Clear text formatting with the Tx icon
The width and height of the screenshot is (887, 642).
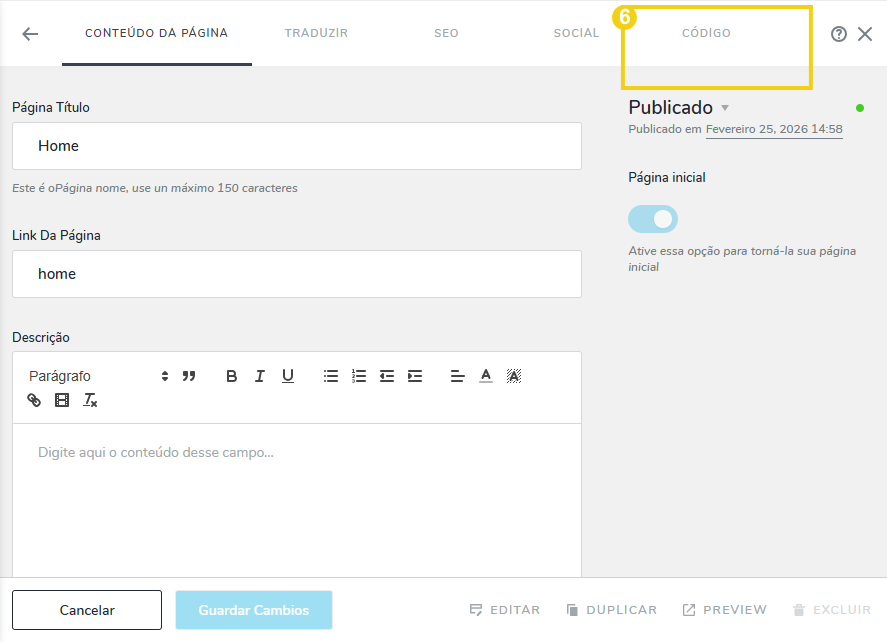pyautogui.click(x=89, y=400)
